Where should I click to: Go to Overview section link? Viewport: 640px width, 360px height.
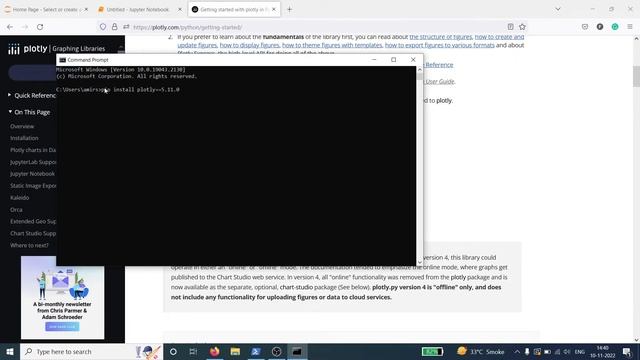click(22, 127)
